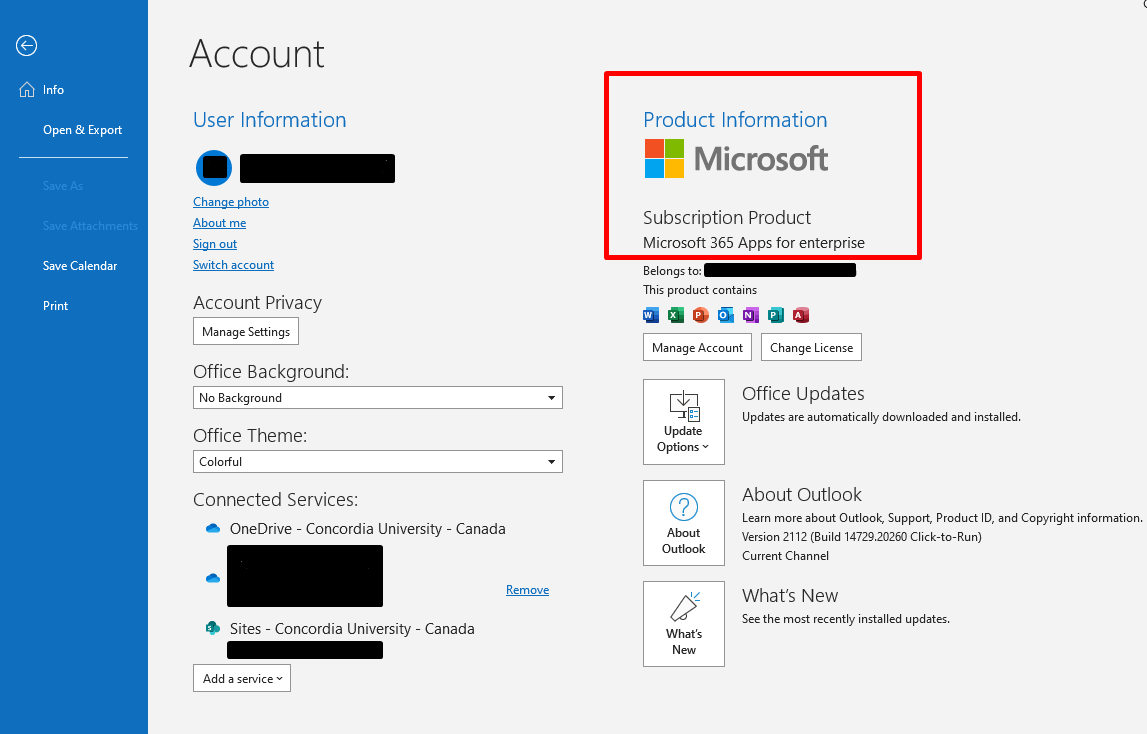Click the OneDrive cloud icon for Concordia University
The image size is (1147, 734).
(213, 528)
